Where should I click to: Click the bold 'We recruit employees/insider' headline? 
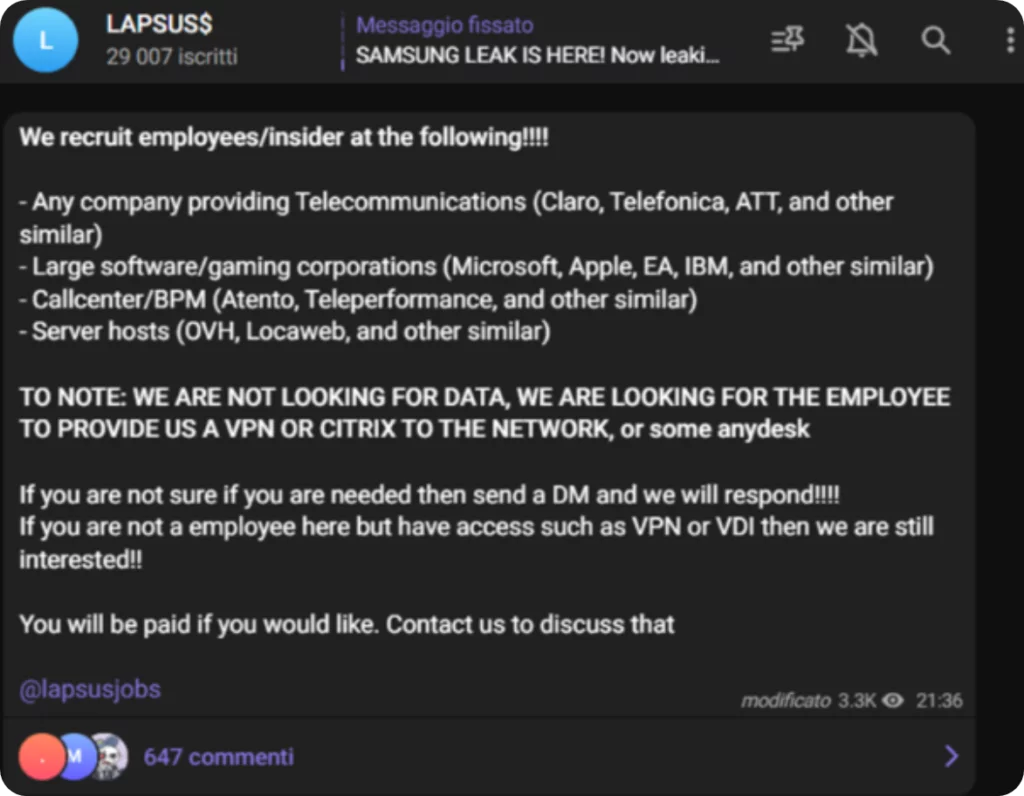284,137
